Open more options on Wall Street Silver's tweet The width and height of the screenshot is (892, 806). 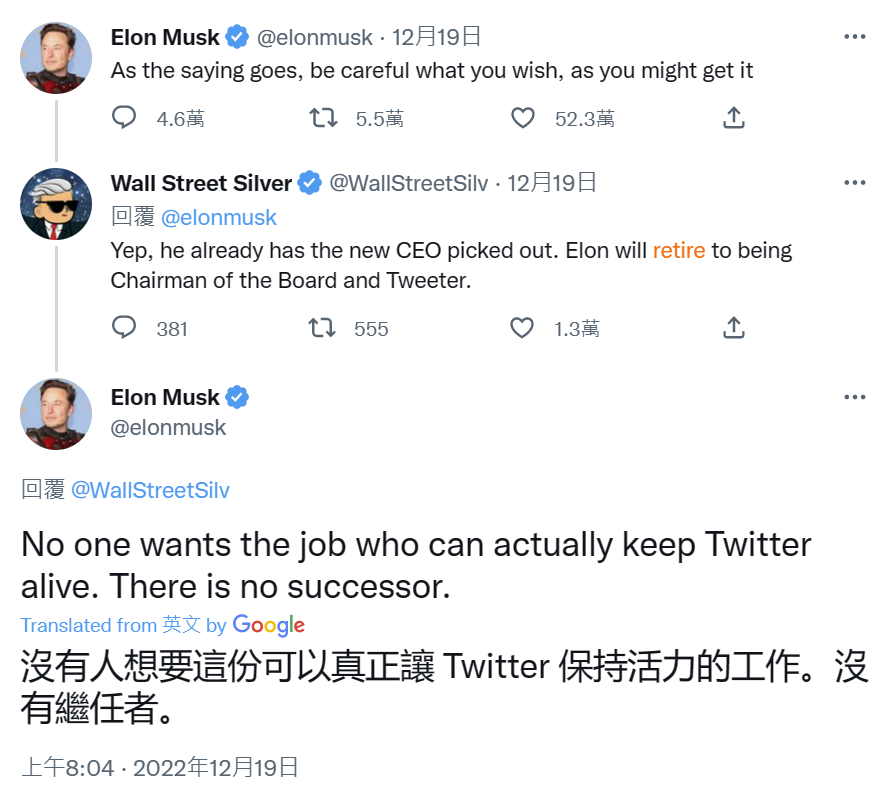[854, 183]
